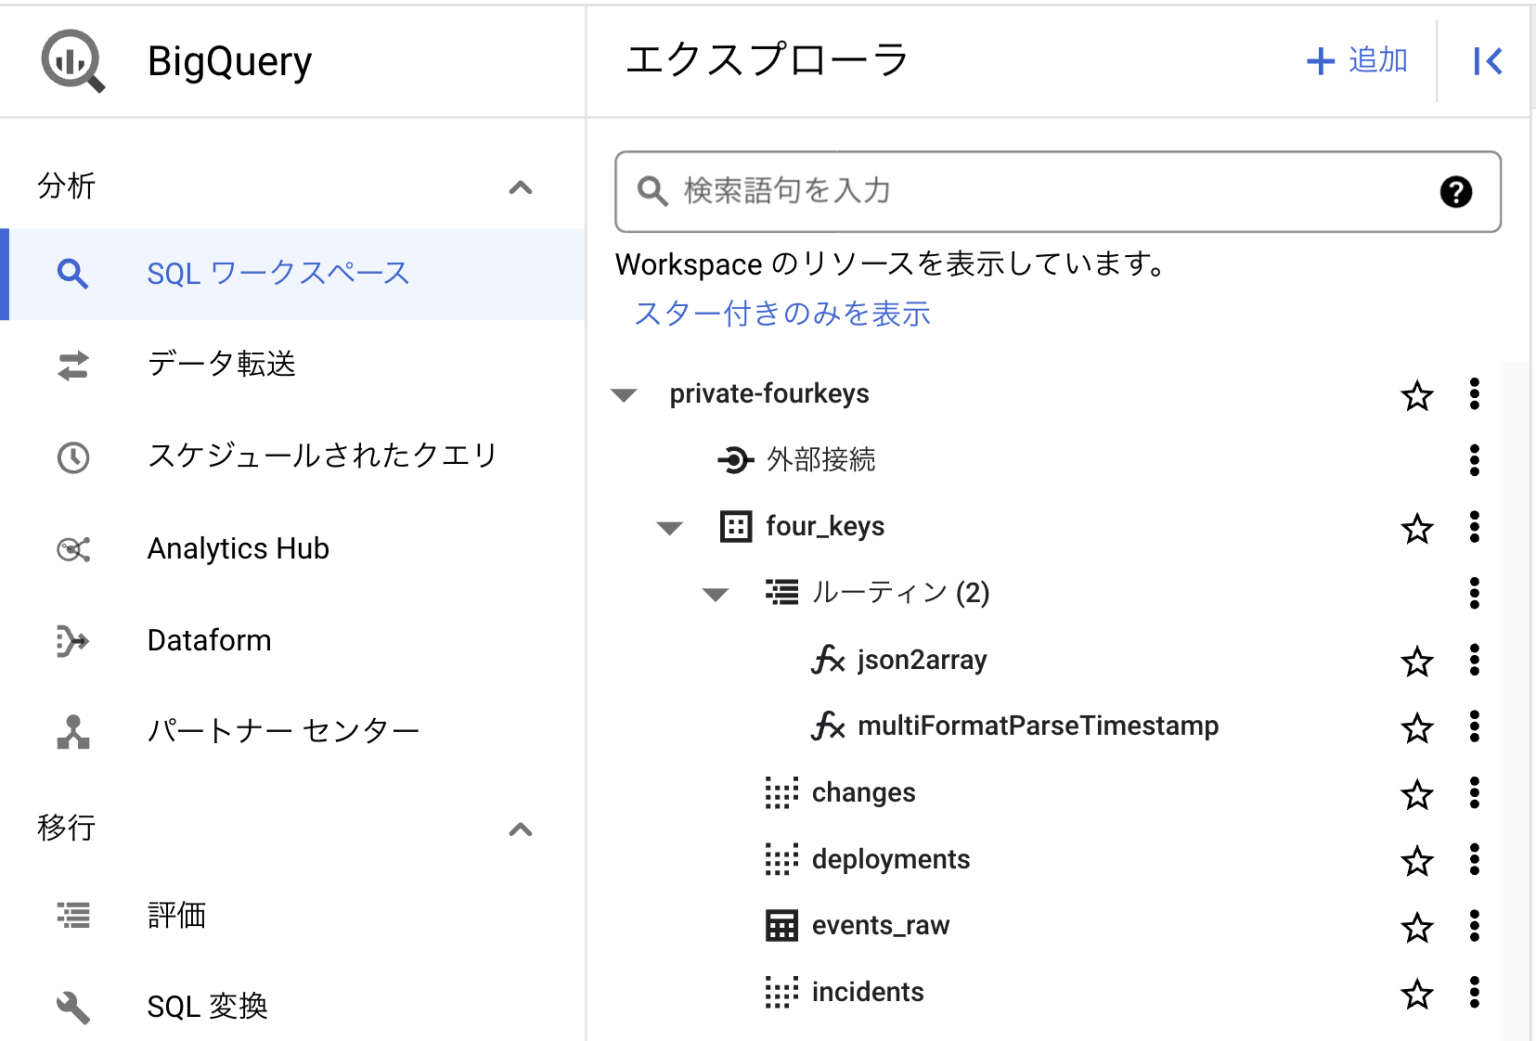This screenshot has width=1536, height=1041.
Task: Open the events_raw table
Action: click(881, 925)
